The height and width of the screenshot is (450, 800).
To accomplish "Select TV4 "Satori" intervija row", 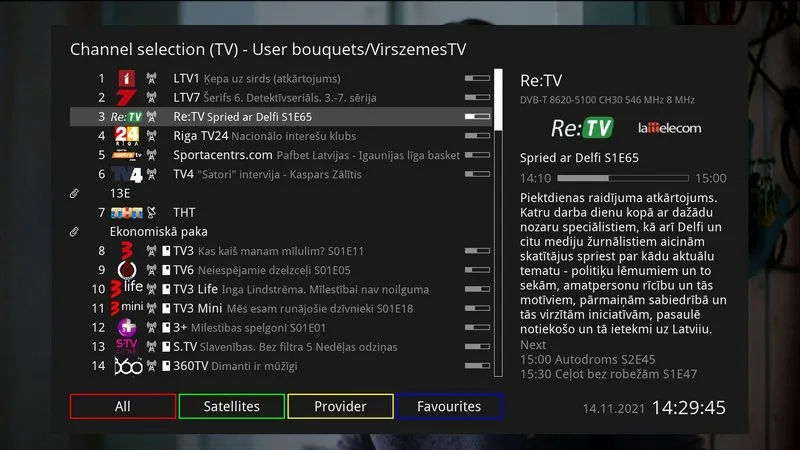I will point(281,174).
